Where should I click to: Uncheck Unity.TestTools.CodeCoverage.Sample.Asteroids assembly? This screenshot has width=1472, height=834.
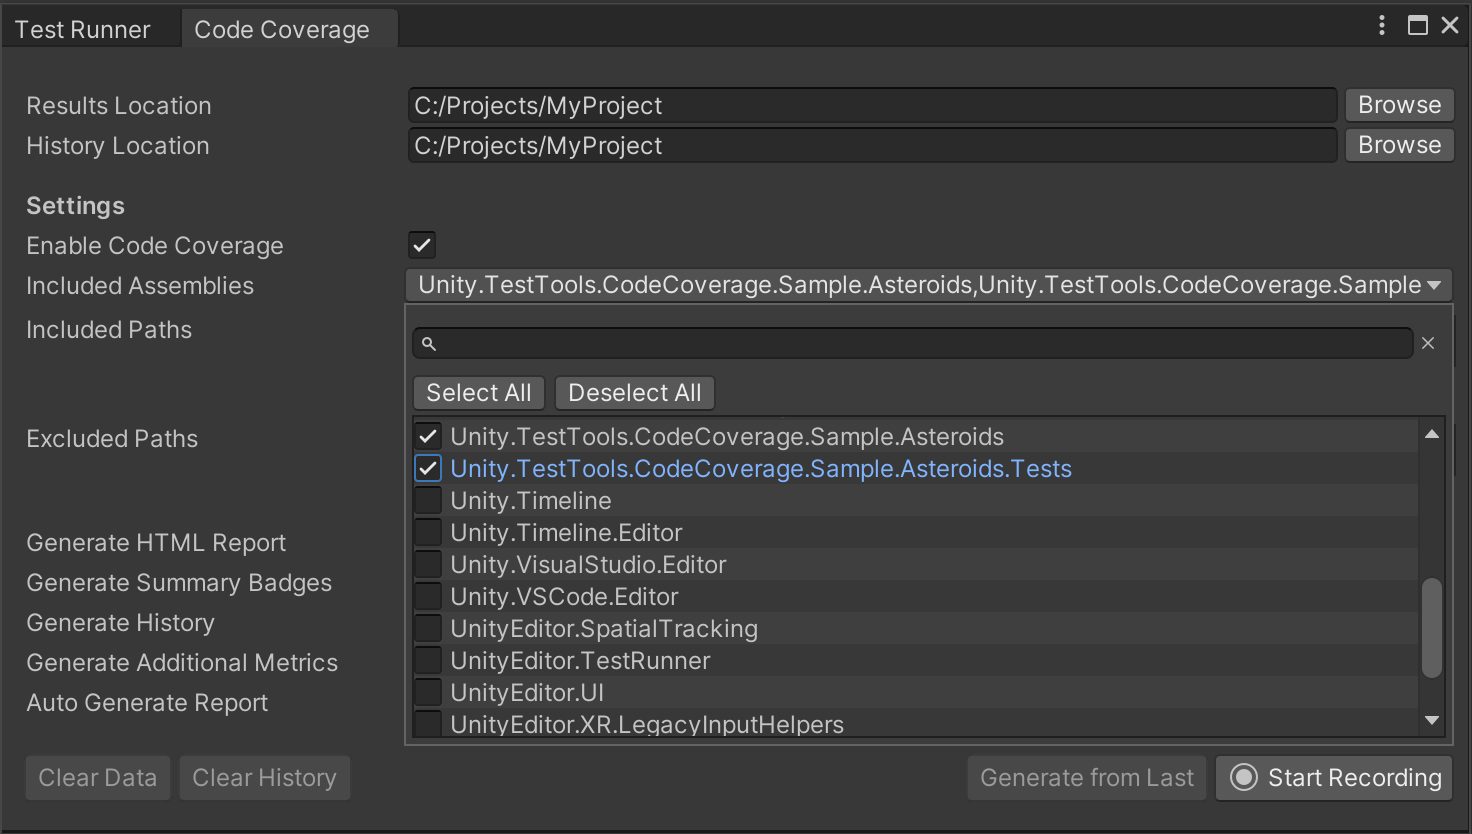tap(428, 436)
